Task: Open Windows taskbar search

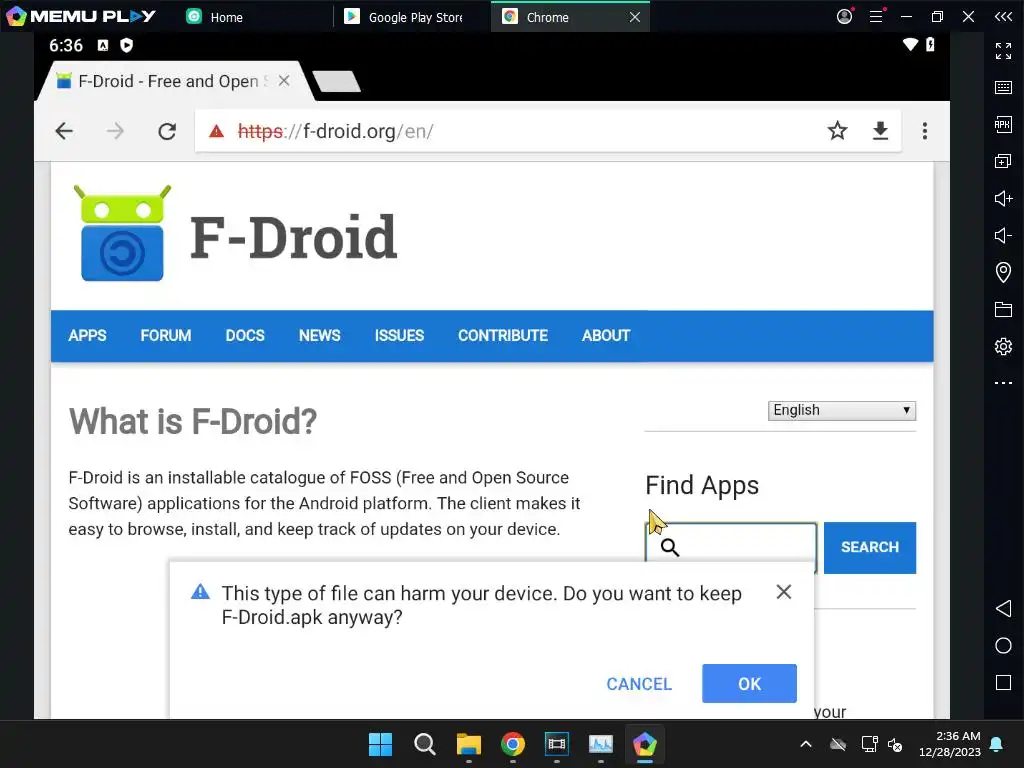Action: point(424,744)
